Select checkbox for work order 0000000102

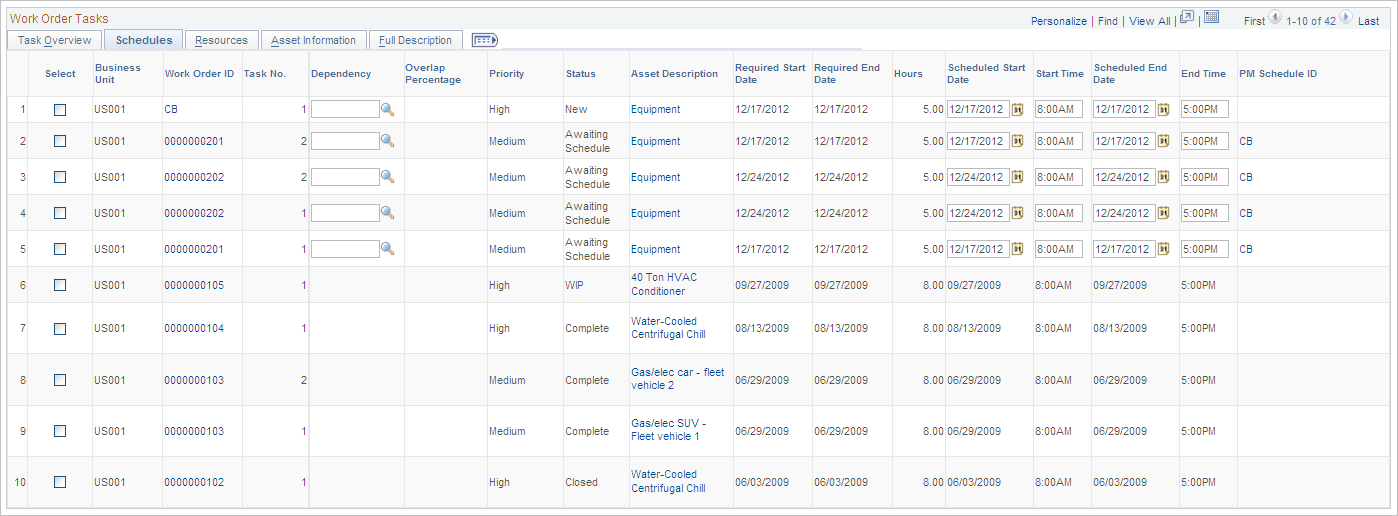[60, 483]
